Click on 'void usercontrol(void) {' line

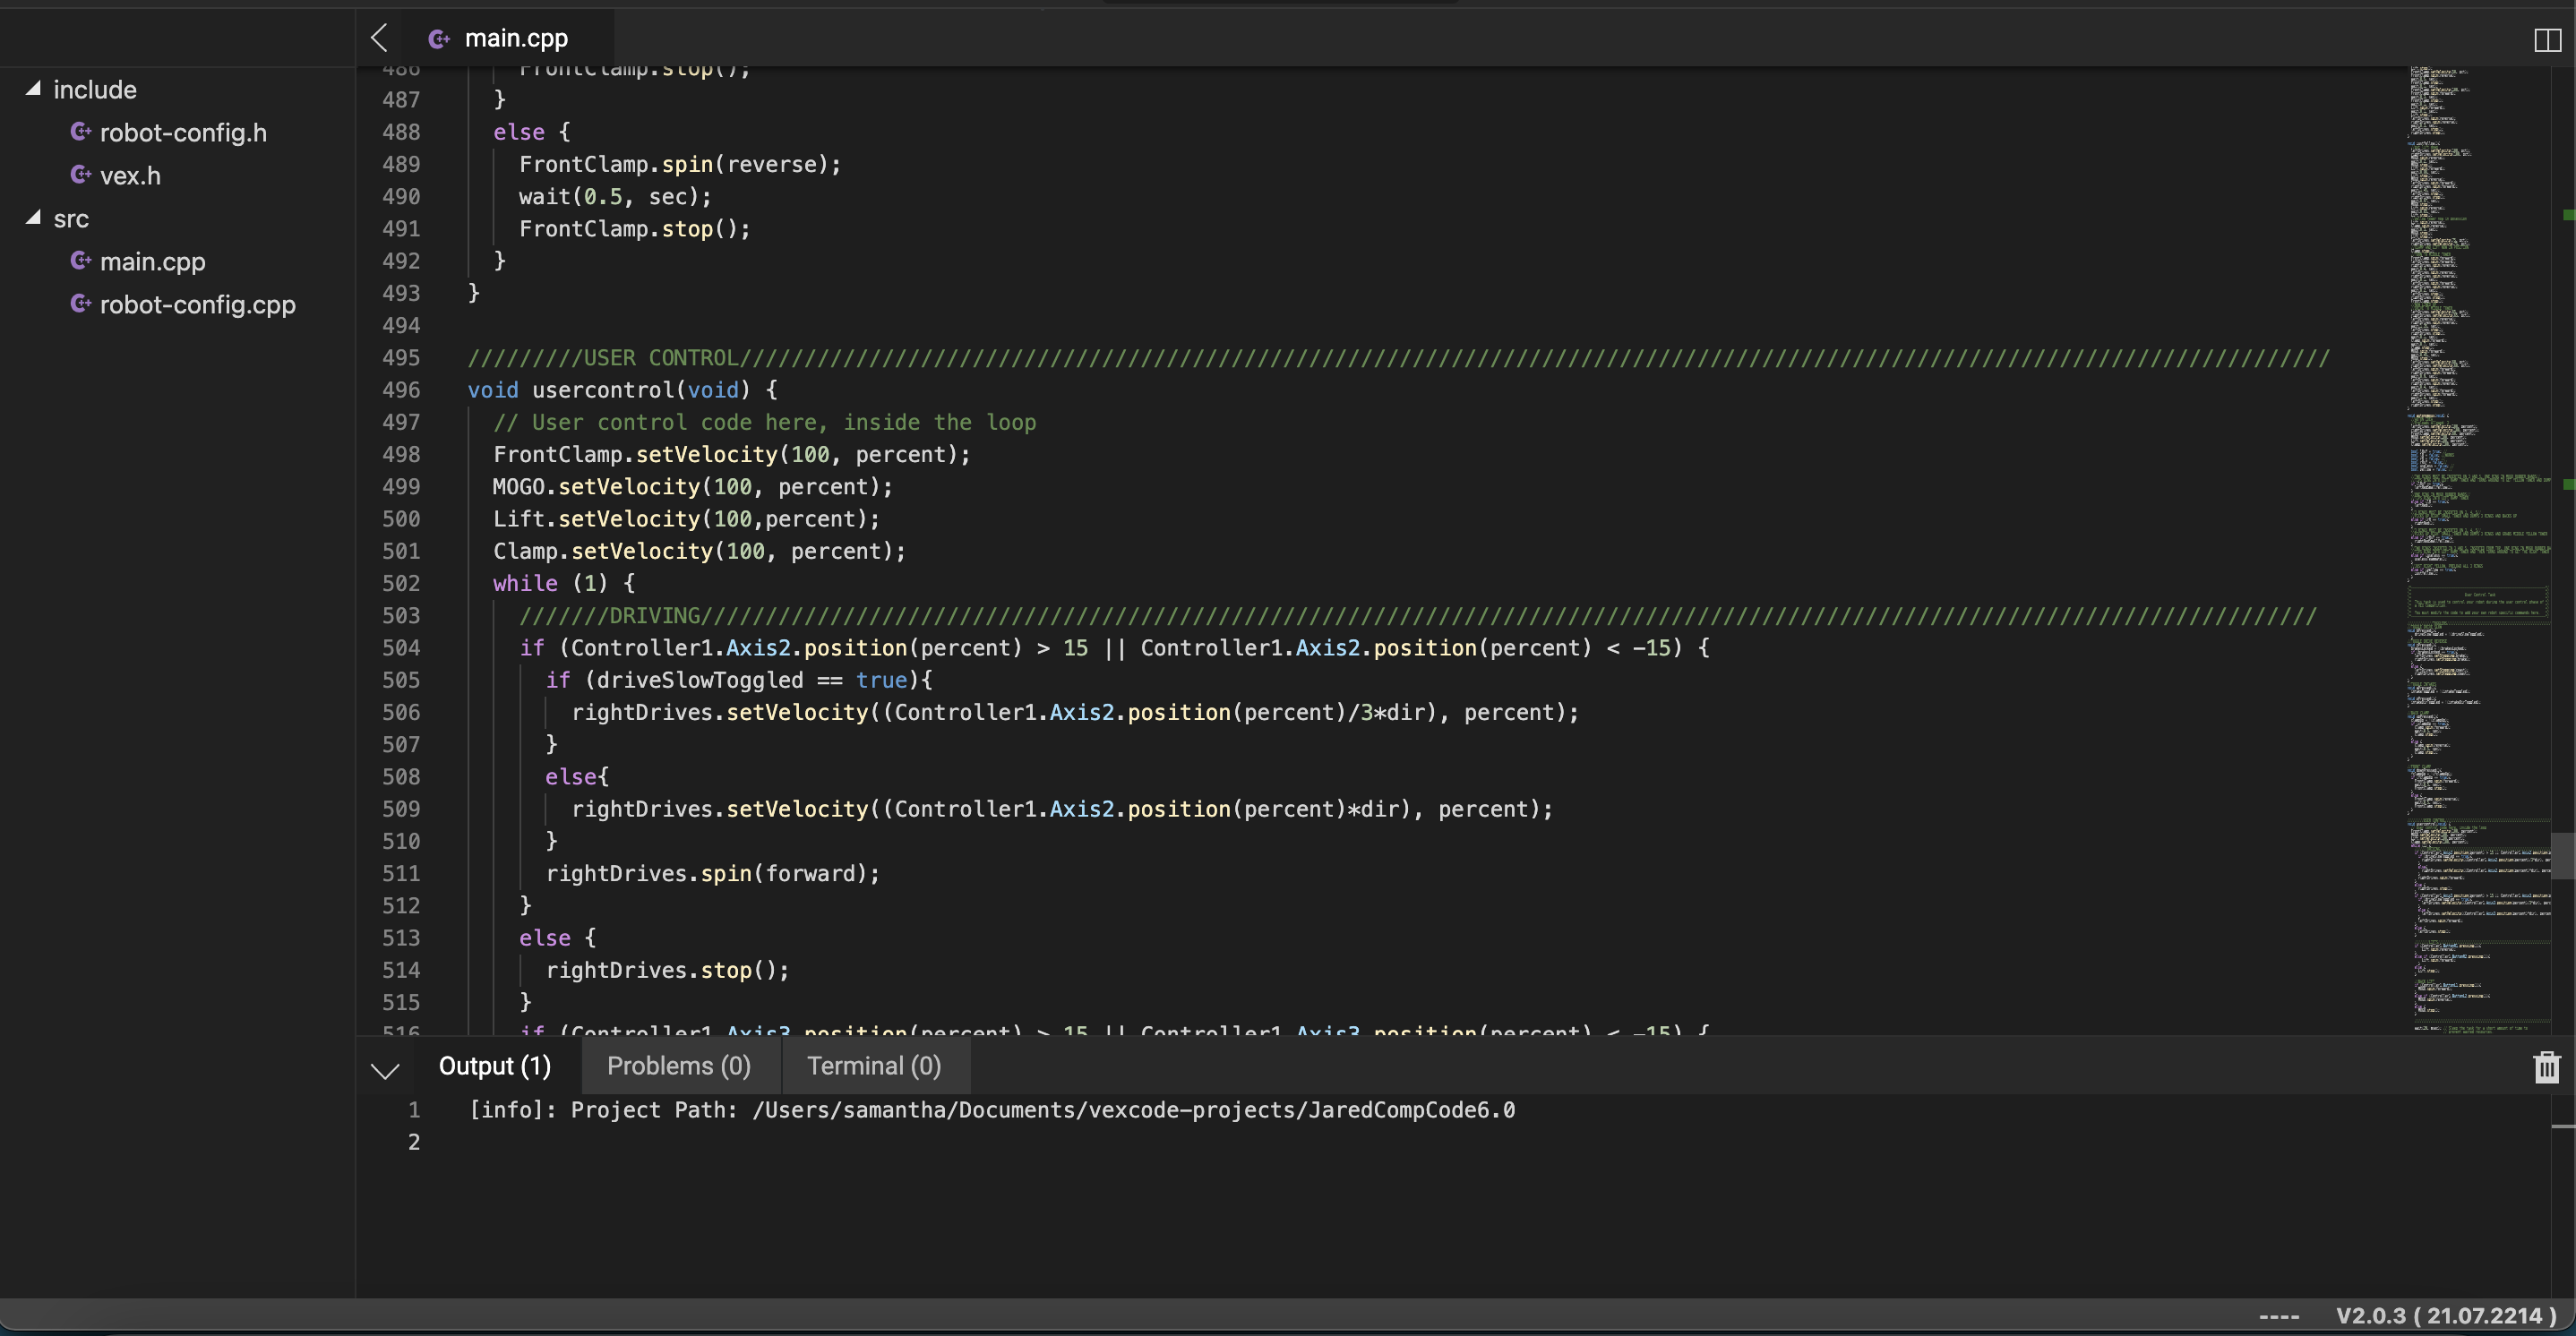coord(622,390)
